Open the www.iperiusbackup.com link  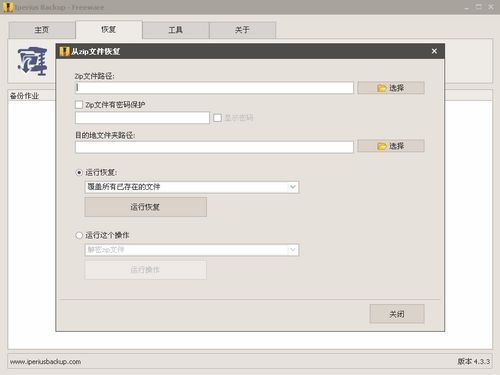pyautogui.click(x=45, y=362)
